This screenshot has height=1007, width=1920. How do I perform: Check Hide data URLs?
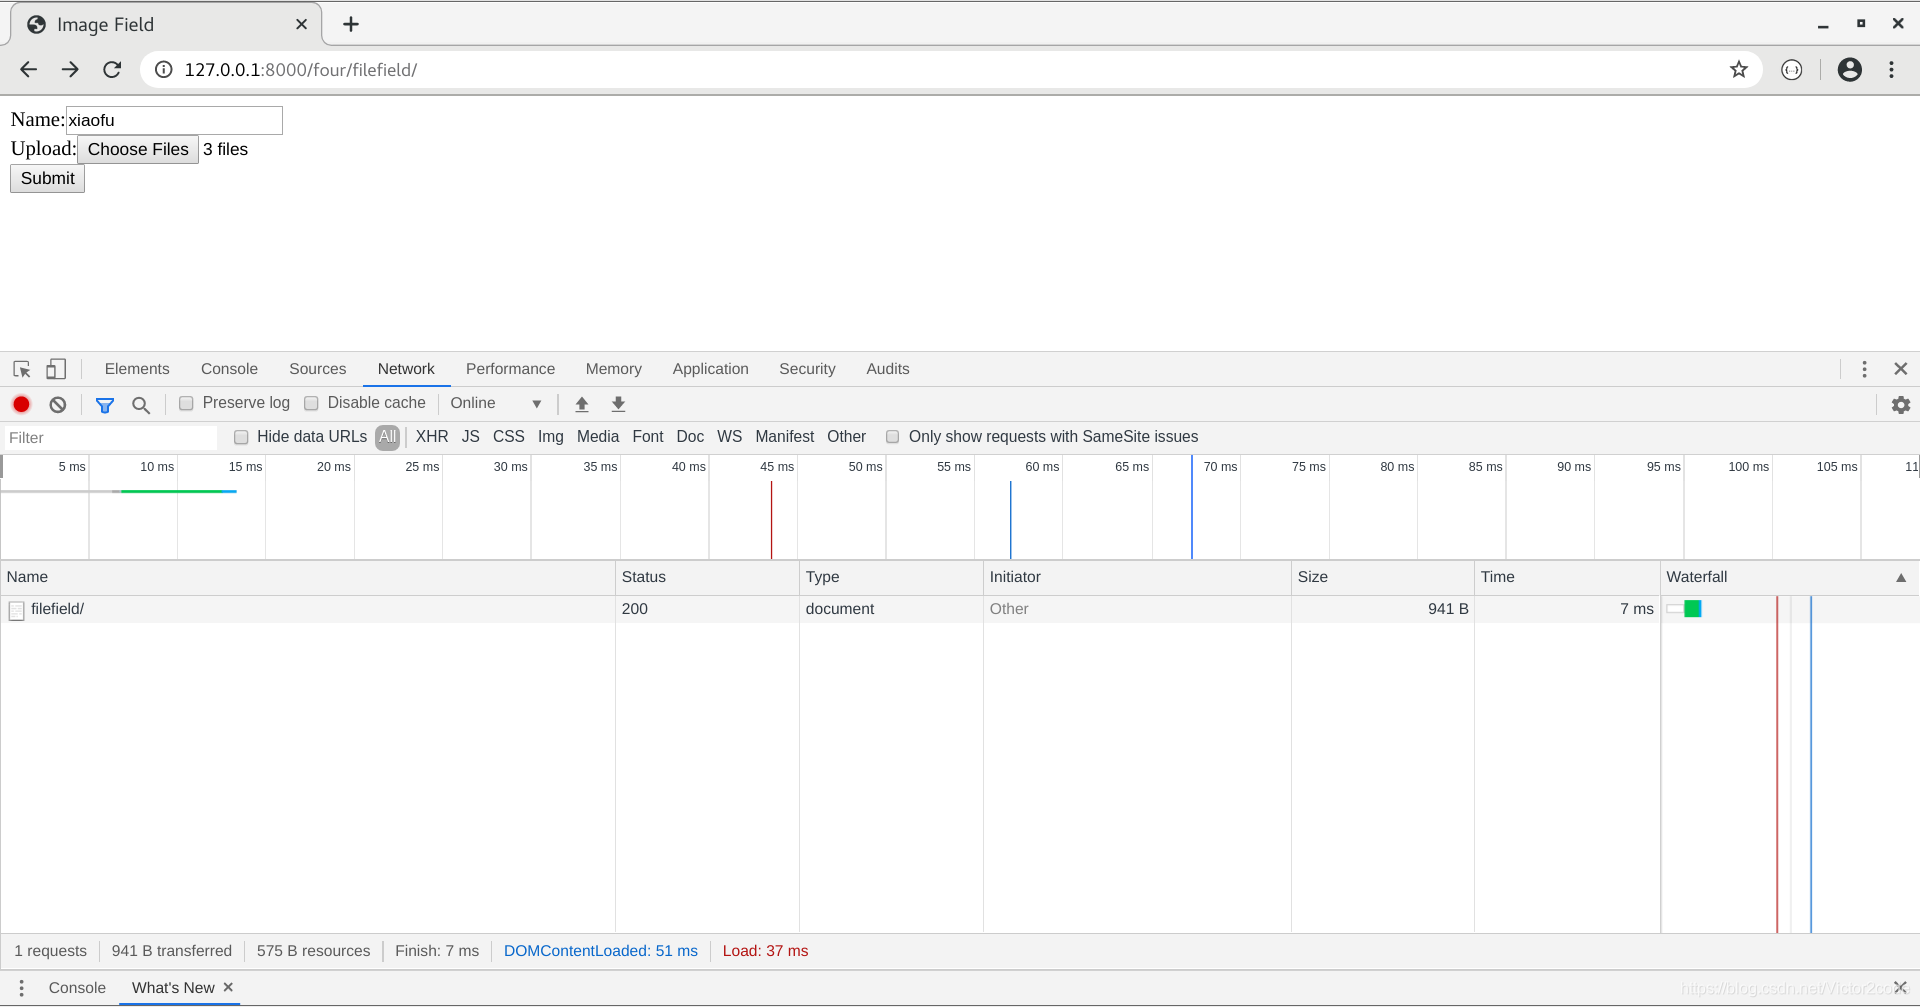(x=241, y=437)
